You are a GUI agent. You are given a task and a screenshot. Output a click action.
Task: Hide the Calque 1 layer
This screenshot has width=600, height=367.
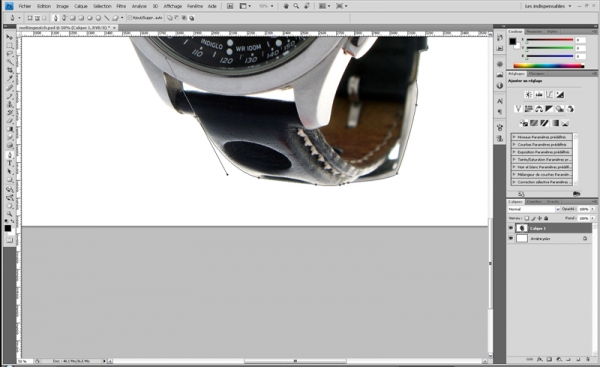[510, 228]
